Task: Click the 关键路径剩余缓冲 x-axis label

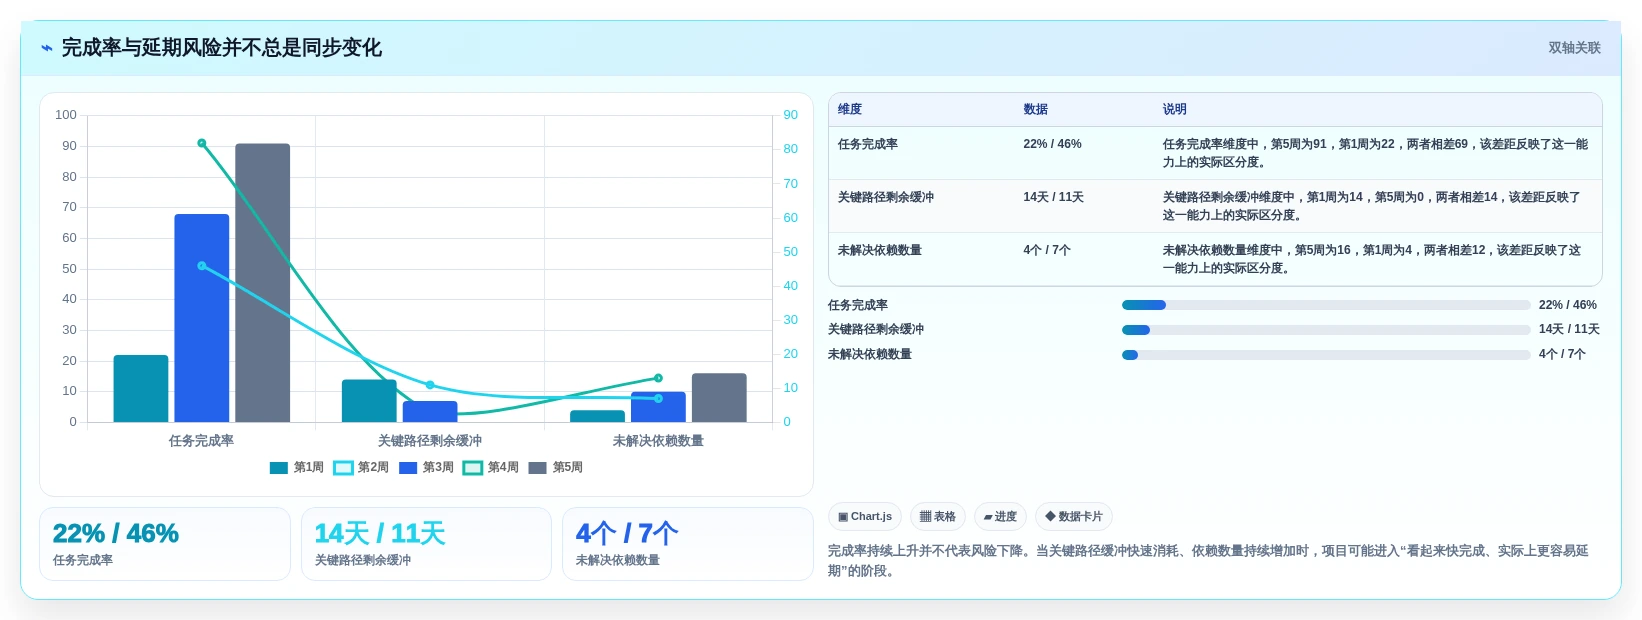Action: [430, 441]
